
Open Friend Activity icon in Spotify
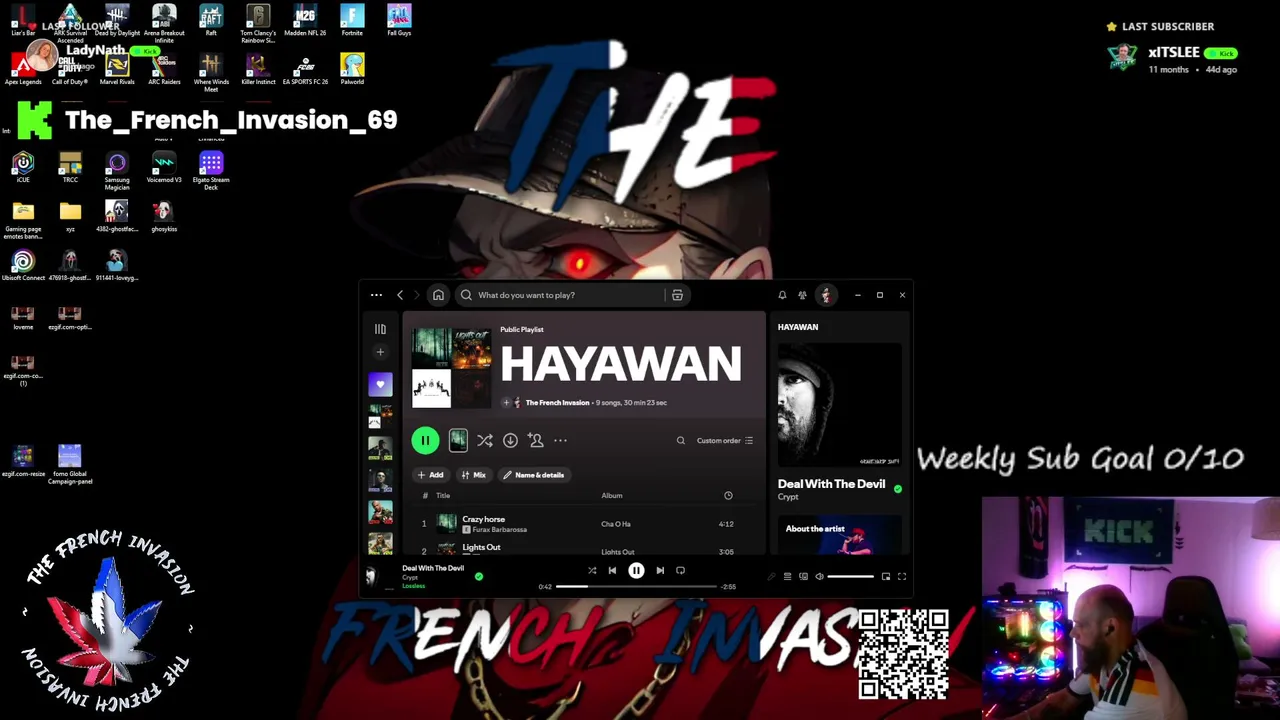tap(802, 295)
